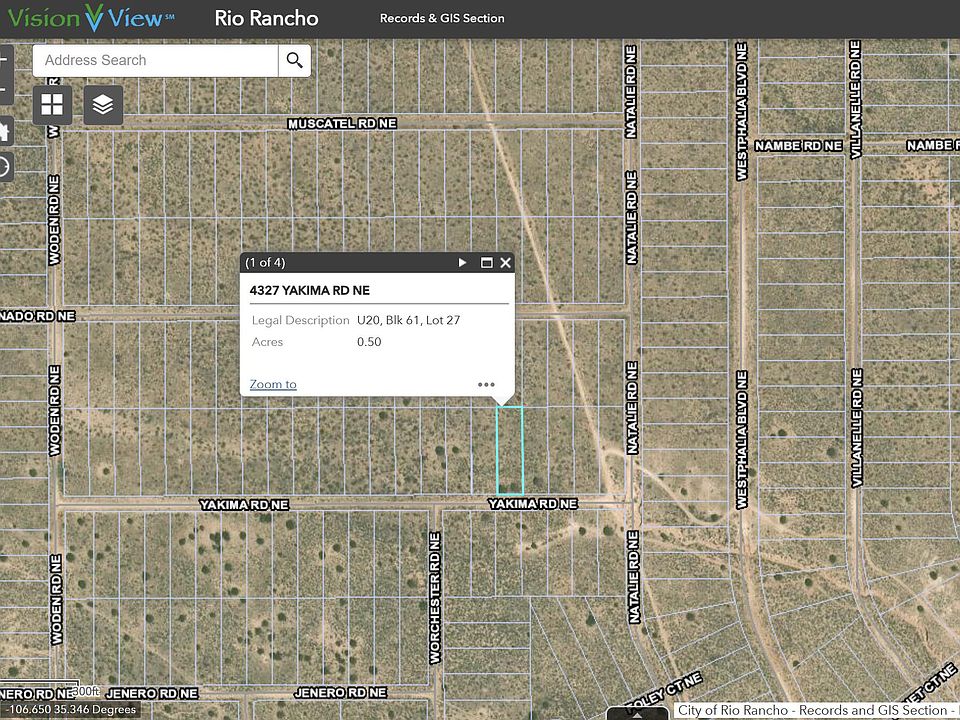Maximize the 4327 Yakima Rd popup
The image size is (960, 720).
[x=487, y=263]
